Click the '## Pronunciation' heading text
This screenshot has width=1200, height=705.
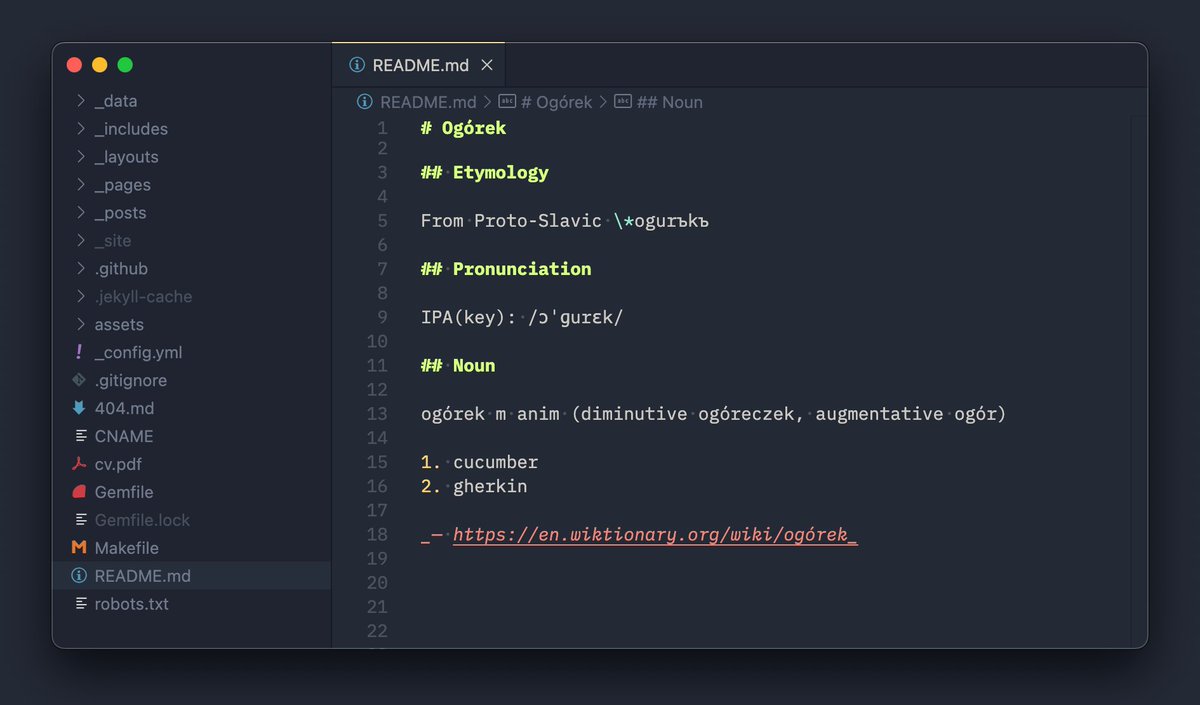click(506, 269)
